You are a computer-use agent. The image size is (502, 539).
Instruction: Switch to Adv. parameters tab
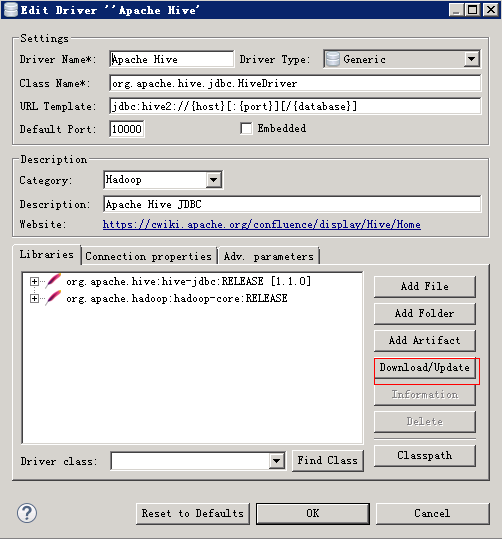tap(269, 256)
